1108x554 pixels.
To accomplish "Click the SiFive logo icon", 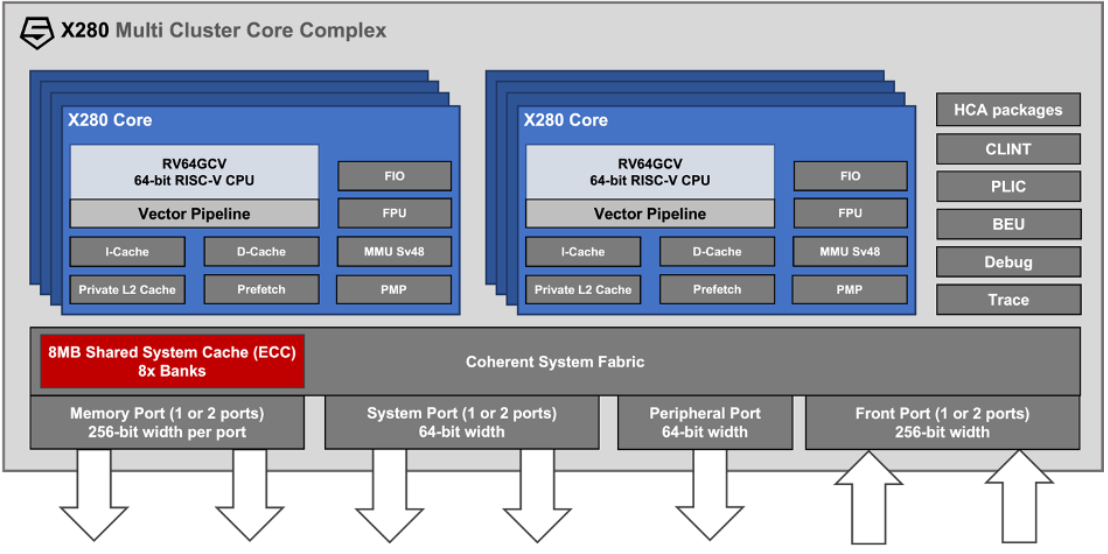I will tap(37, 32).
